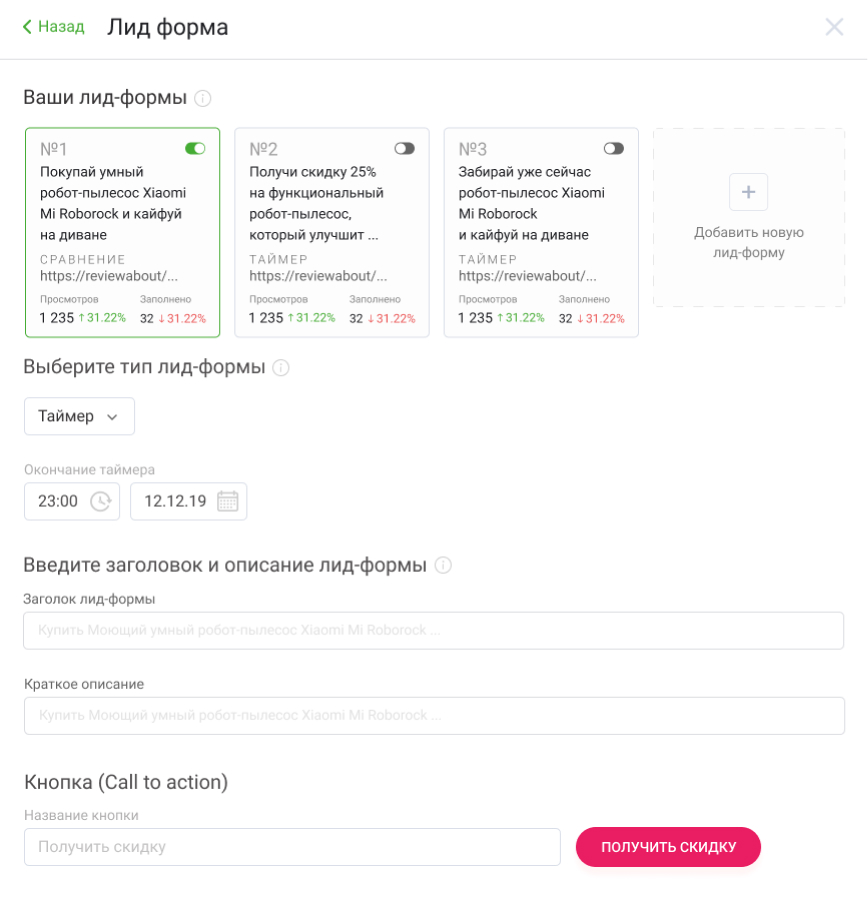Turn on the toggle for lead form №3
Image resolution: width=868 pixels, height=900 pixels.
pyautogui.click(x=613, y=148)
